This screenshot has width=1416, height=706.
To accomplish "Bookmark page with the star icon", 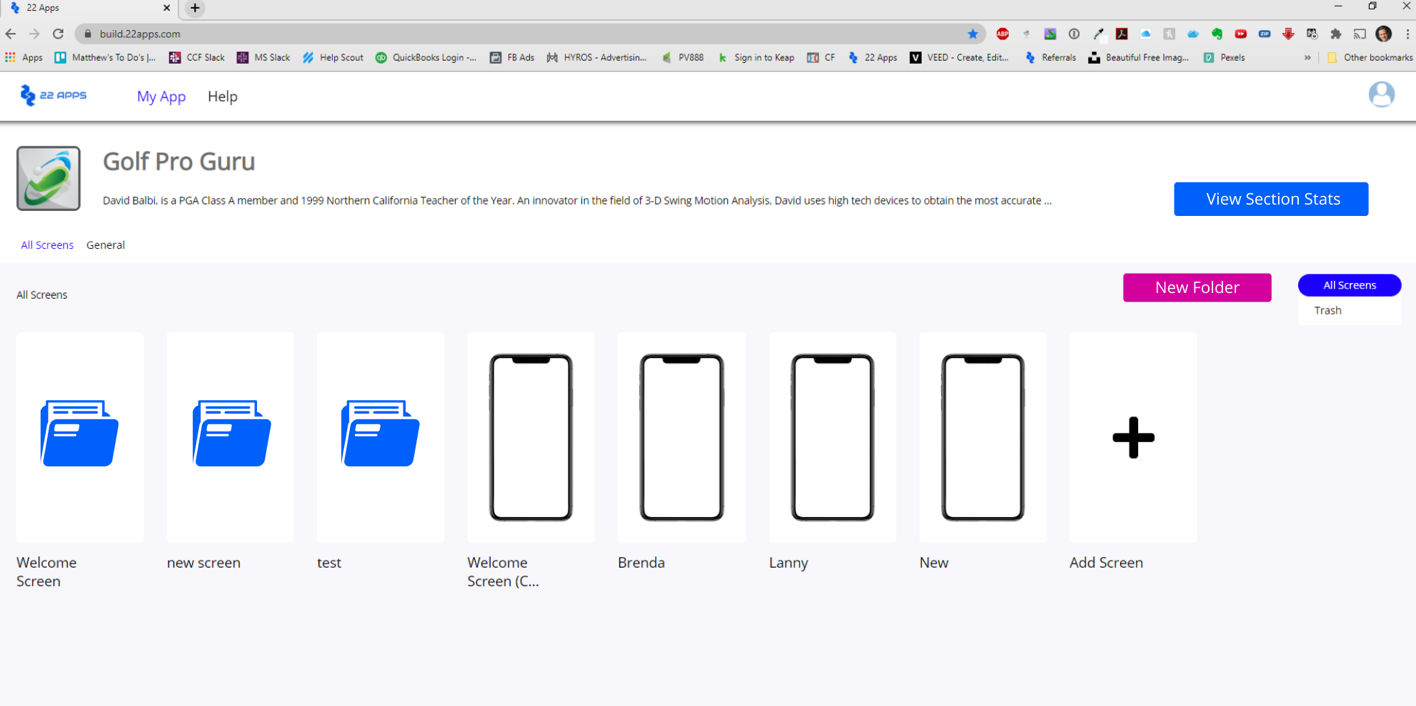I will click(972, 34).
